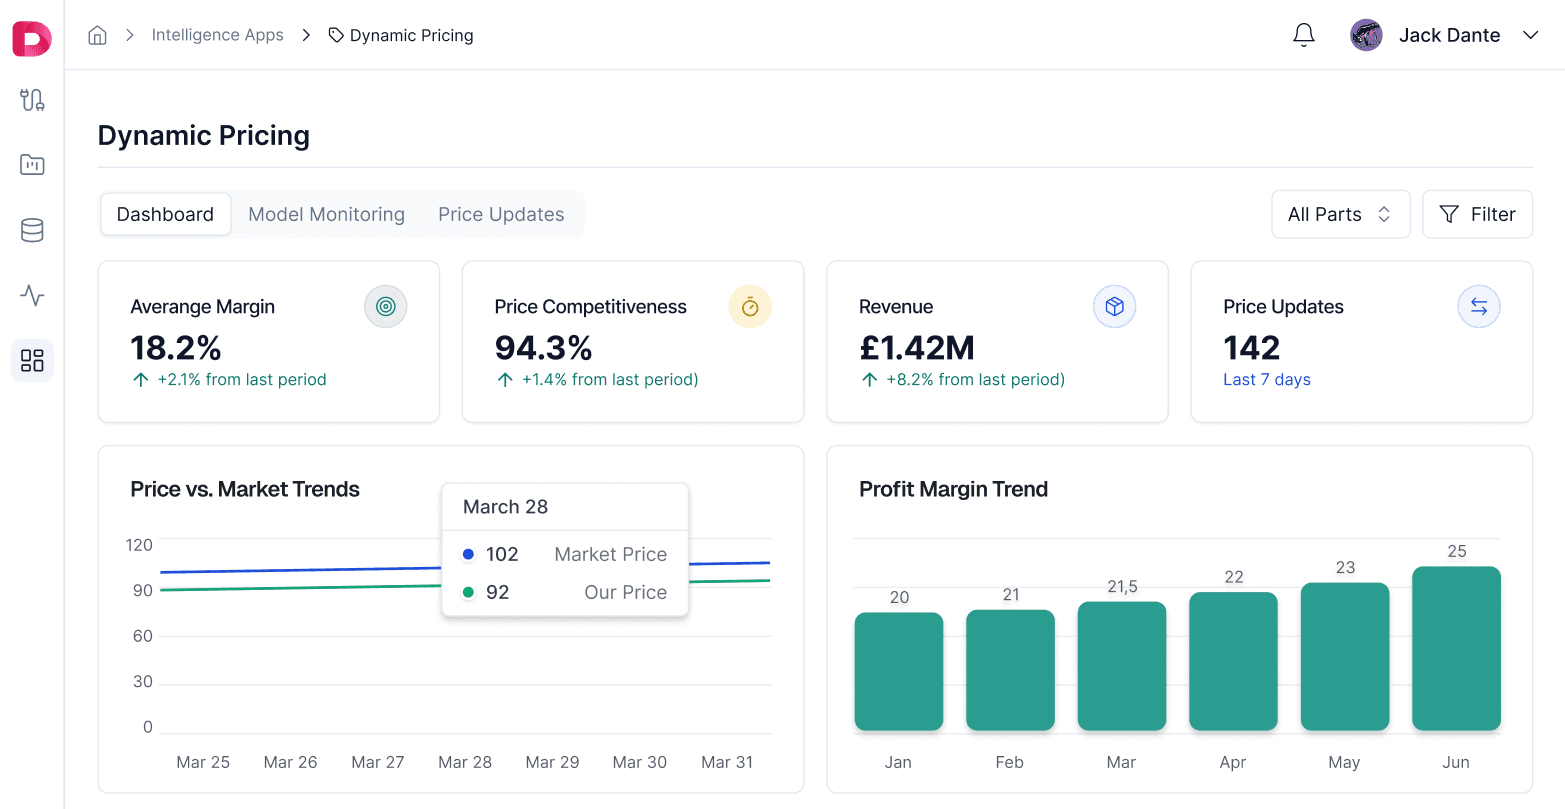Click the timer icon on Price Competitiveness card
Image resolution: width=1565 pixels, height=809 pixels.
(750, 306)
